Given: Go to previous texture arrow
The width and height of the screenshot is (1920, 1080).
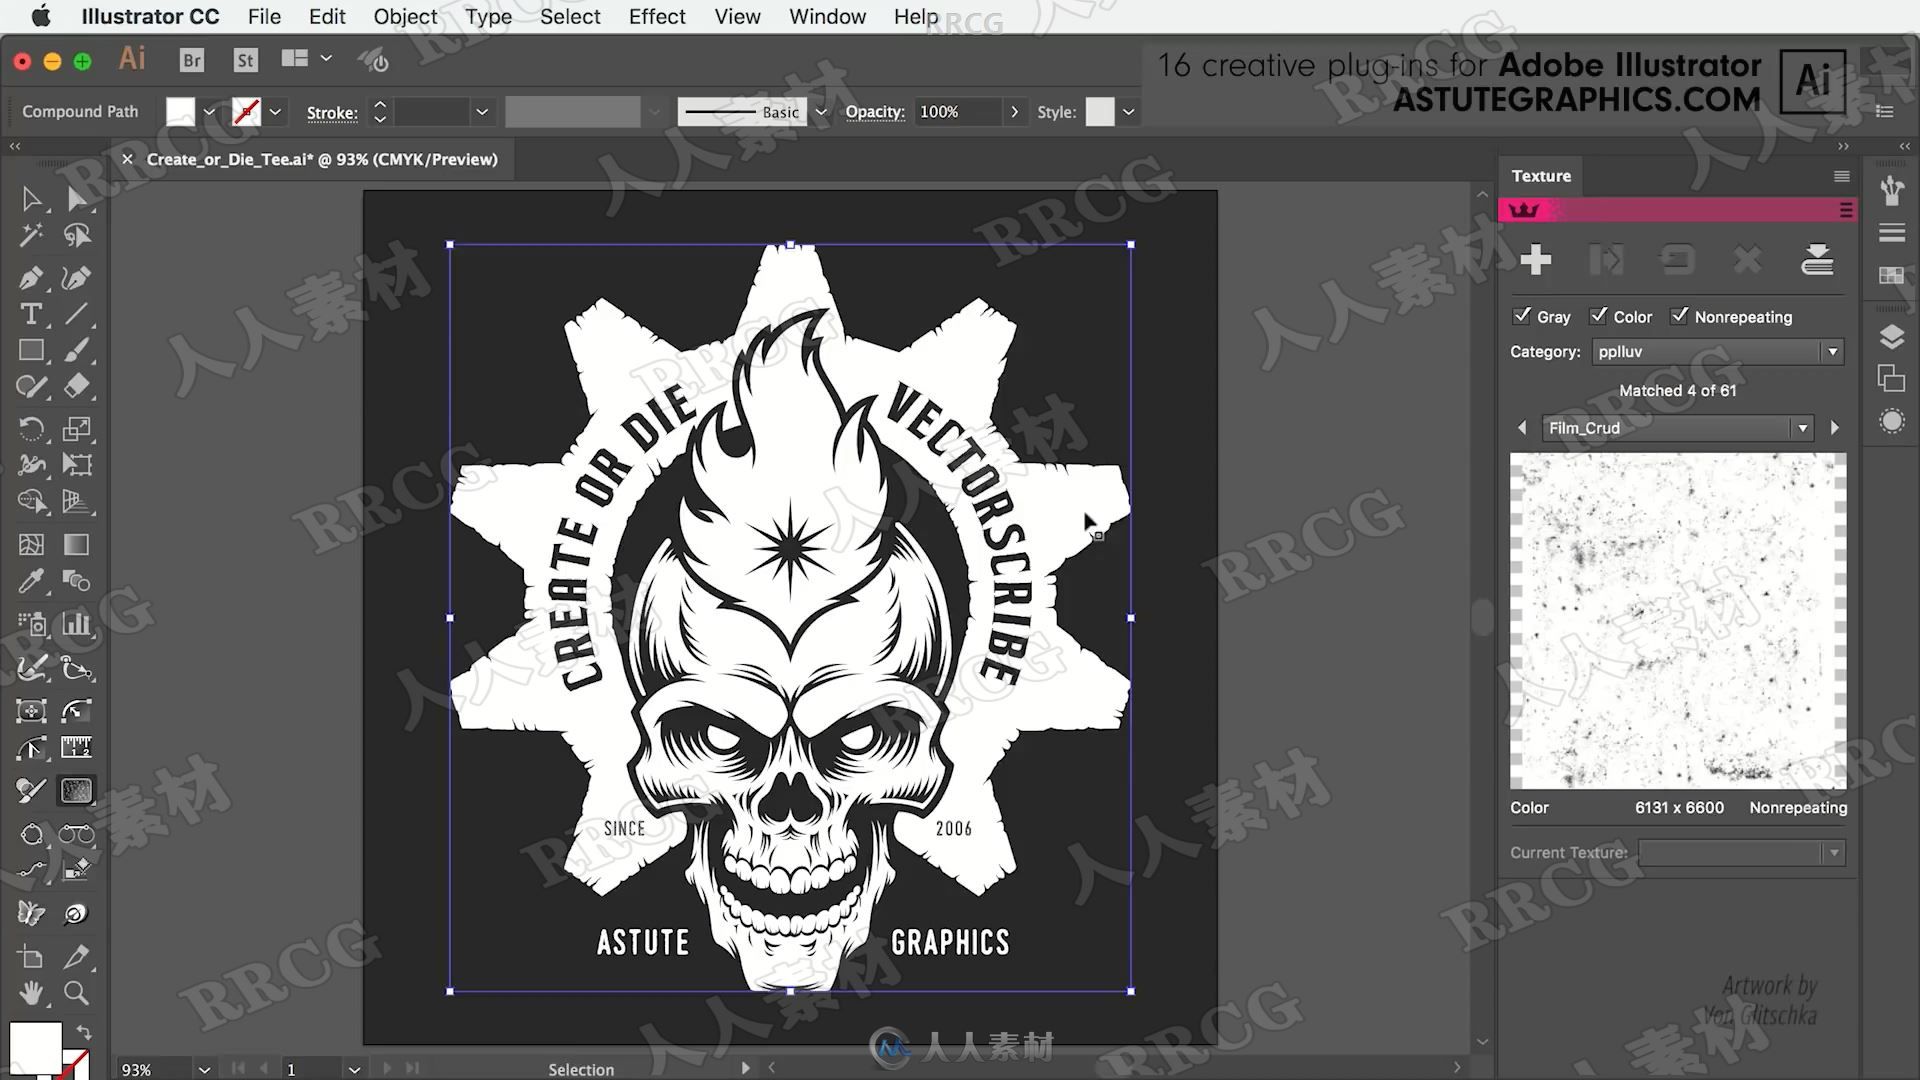Looking at the screenshot, I should pos(1522,428).
